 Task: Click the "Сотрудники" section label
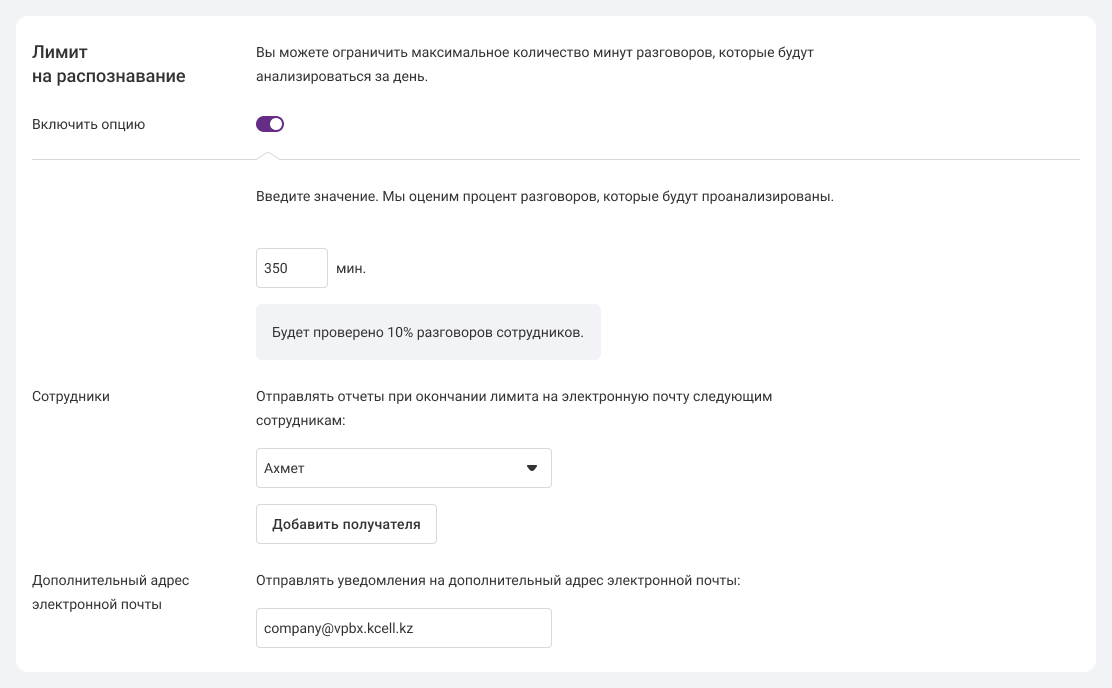pyautogui.click(x=71, y=396)
